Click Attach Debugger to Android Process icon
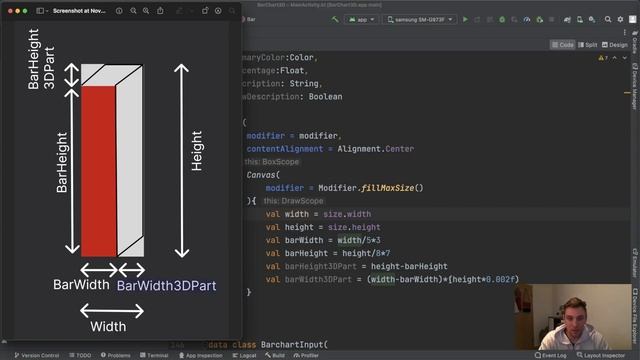640x360 pixels. coord(540,19)
